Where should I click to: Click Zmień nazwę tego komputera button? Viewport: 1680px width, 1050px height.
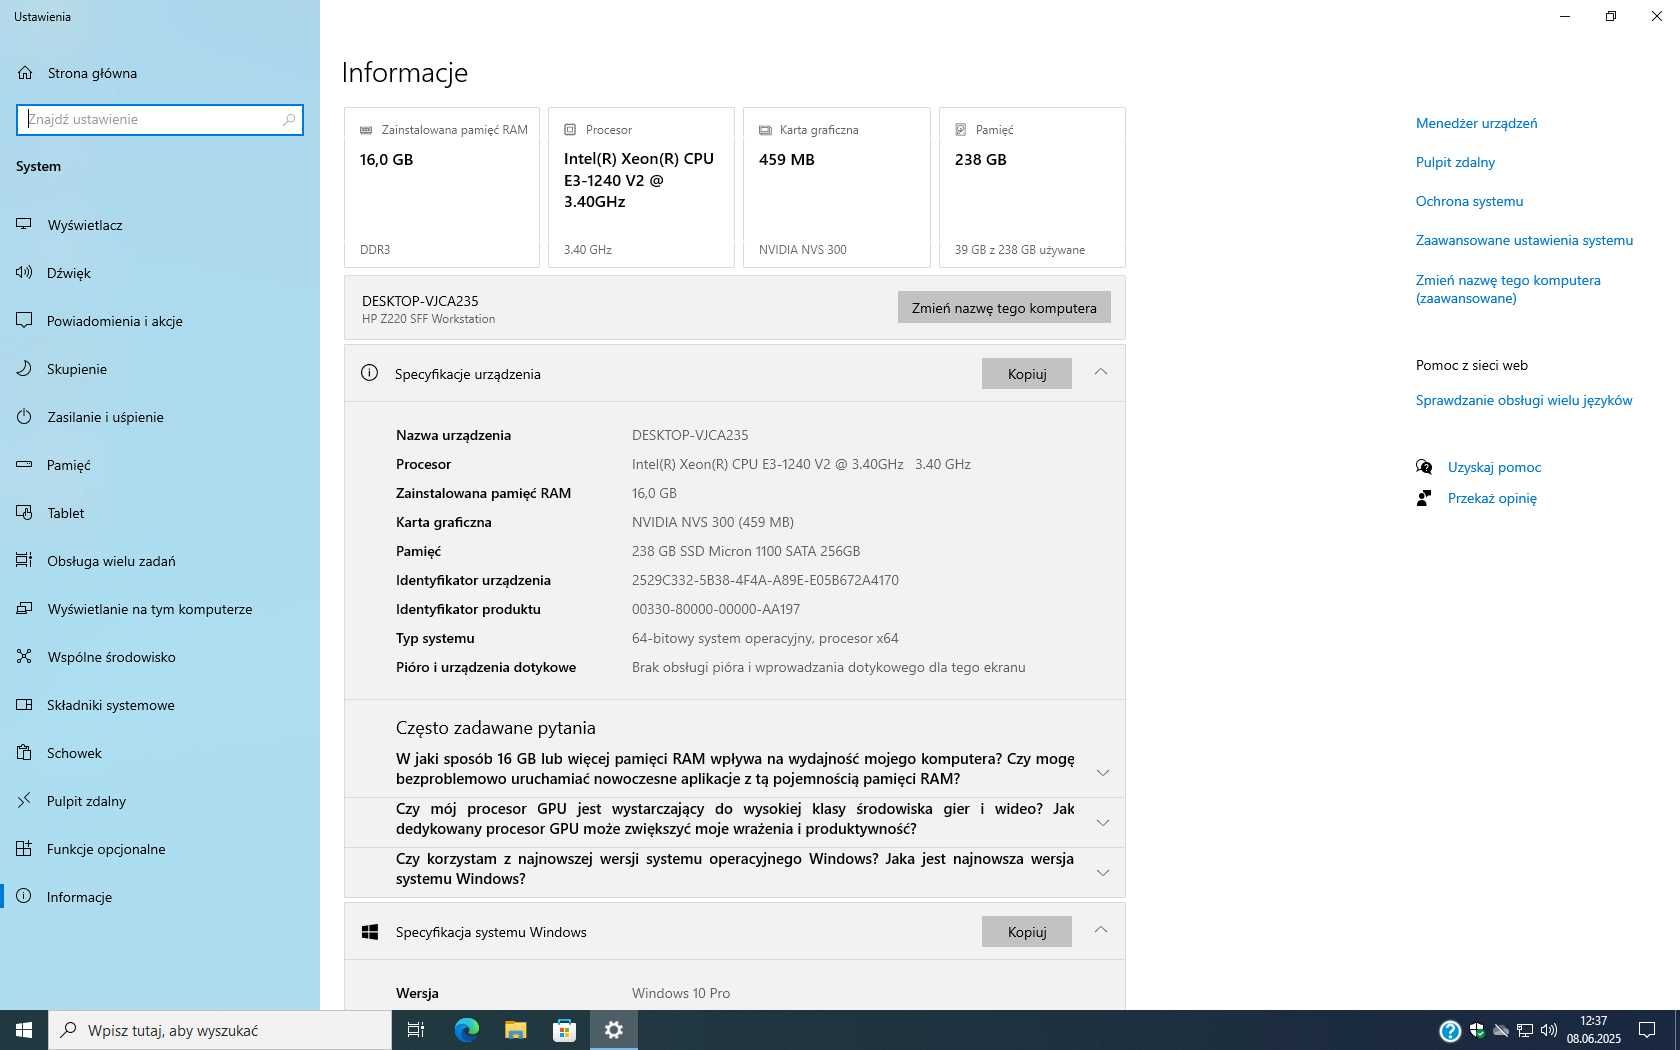(1004, 308)
